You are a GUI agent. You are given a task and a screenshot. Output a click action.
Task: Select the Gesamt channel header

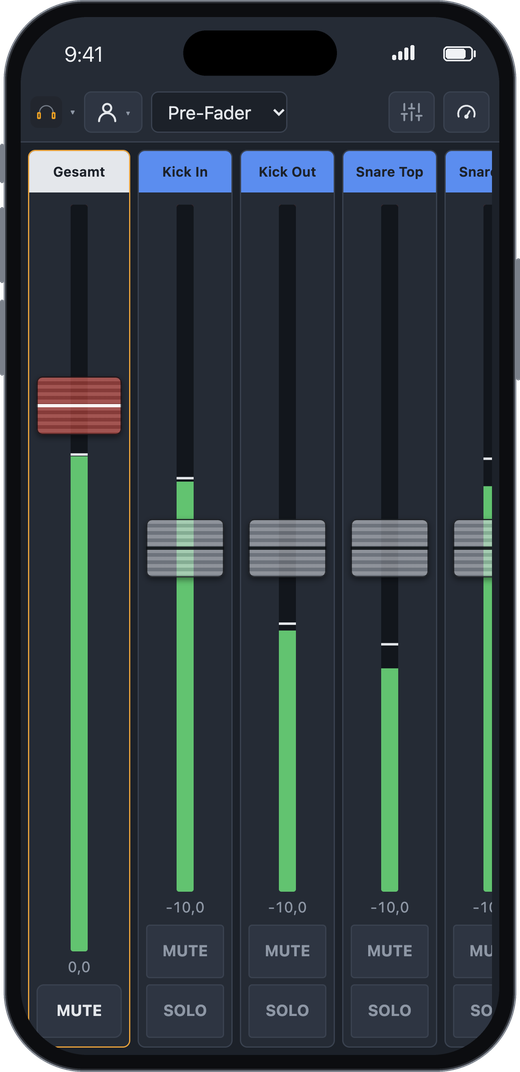point(79,172)
